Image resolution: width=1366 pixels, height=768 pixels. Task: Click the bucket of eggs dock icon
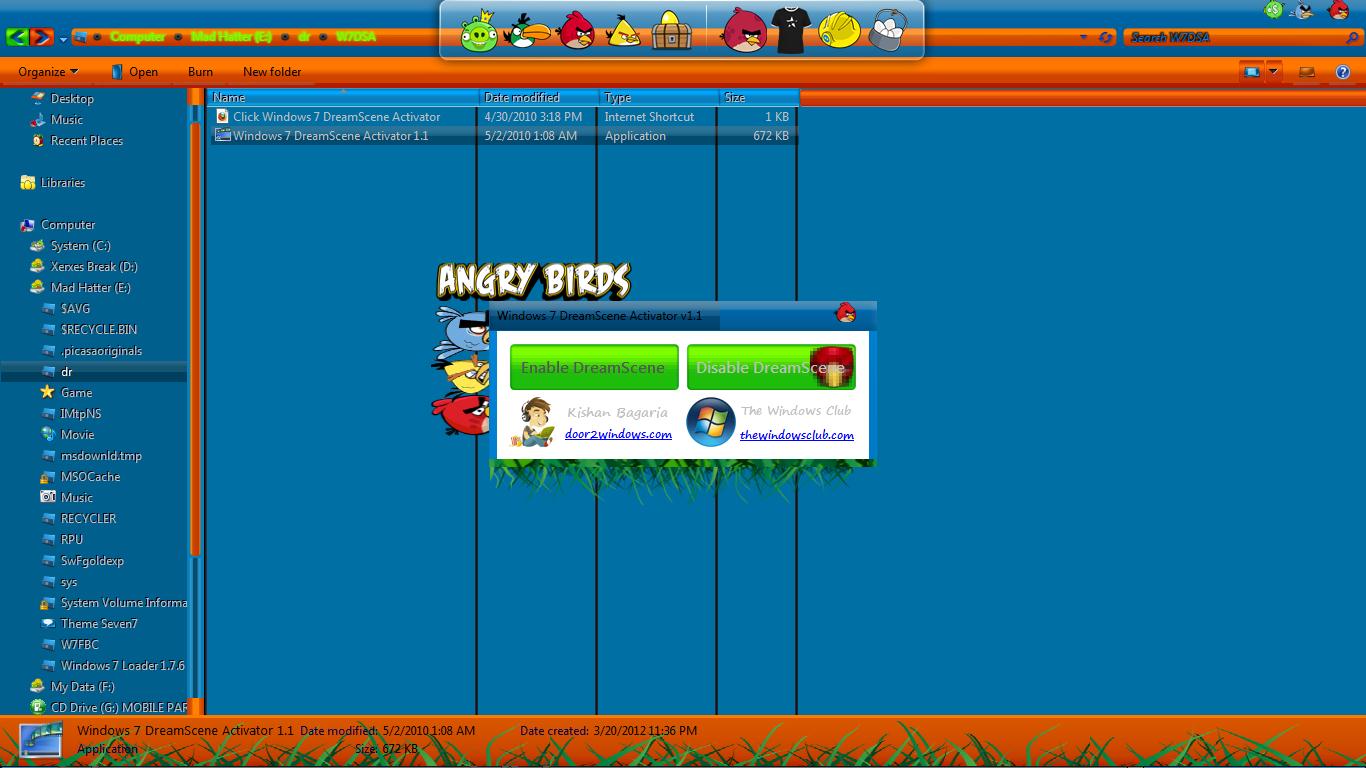coord(887,31)
